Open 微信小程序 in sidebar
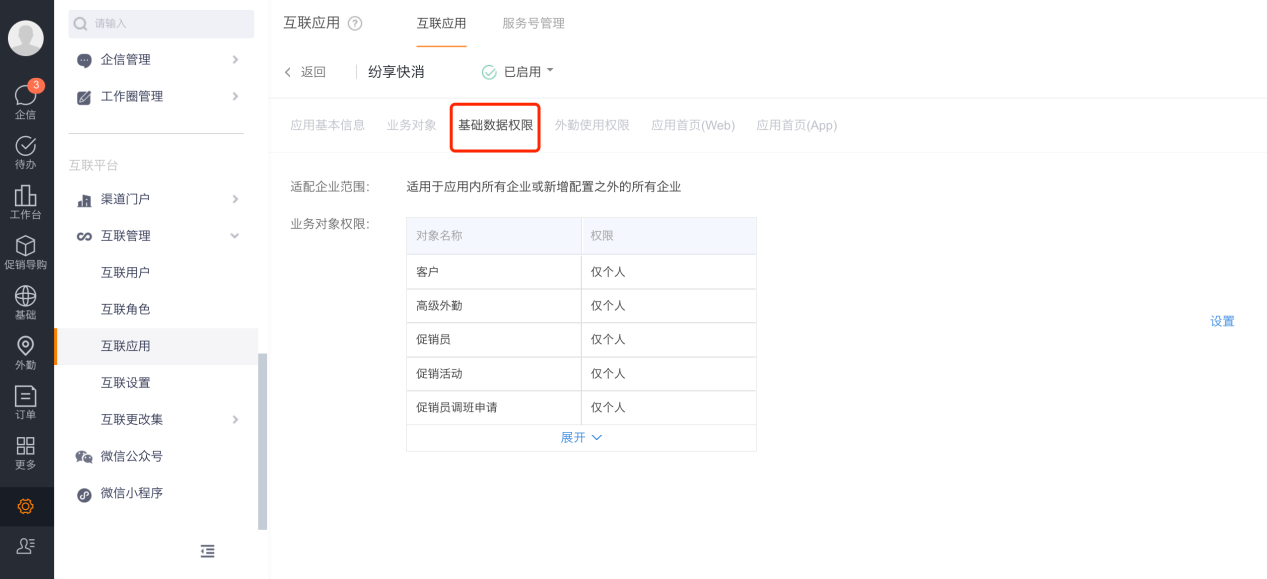 pos(132,493)
